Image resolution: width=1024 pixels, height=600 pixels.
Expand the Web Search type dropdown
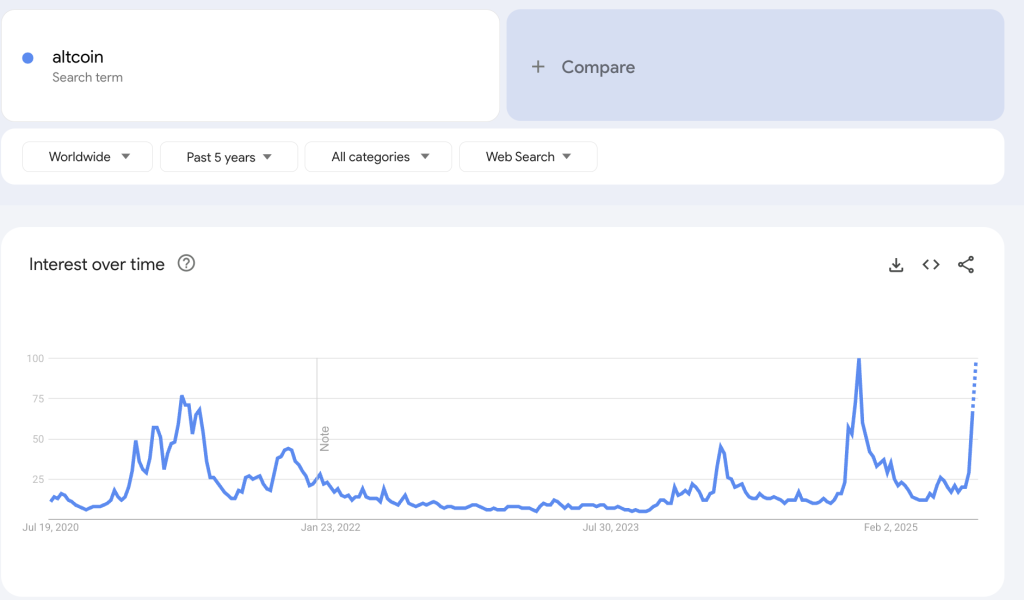528,157
